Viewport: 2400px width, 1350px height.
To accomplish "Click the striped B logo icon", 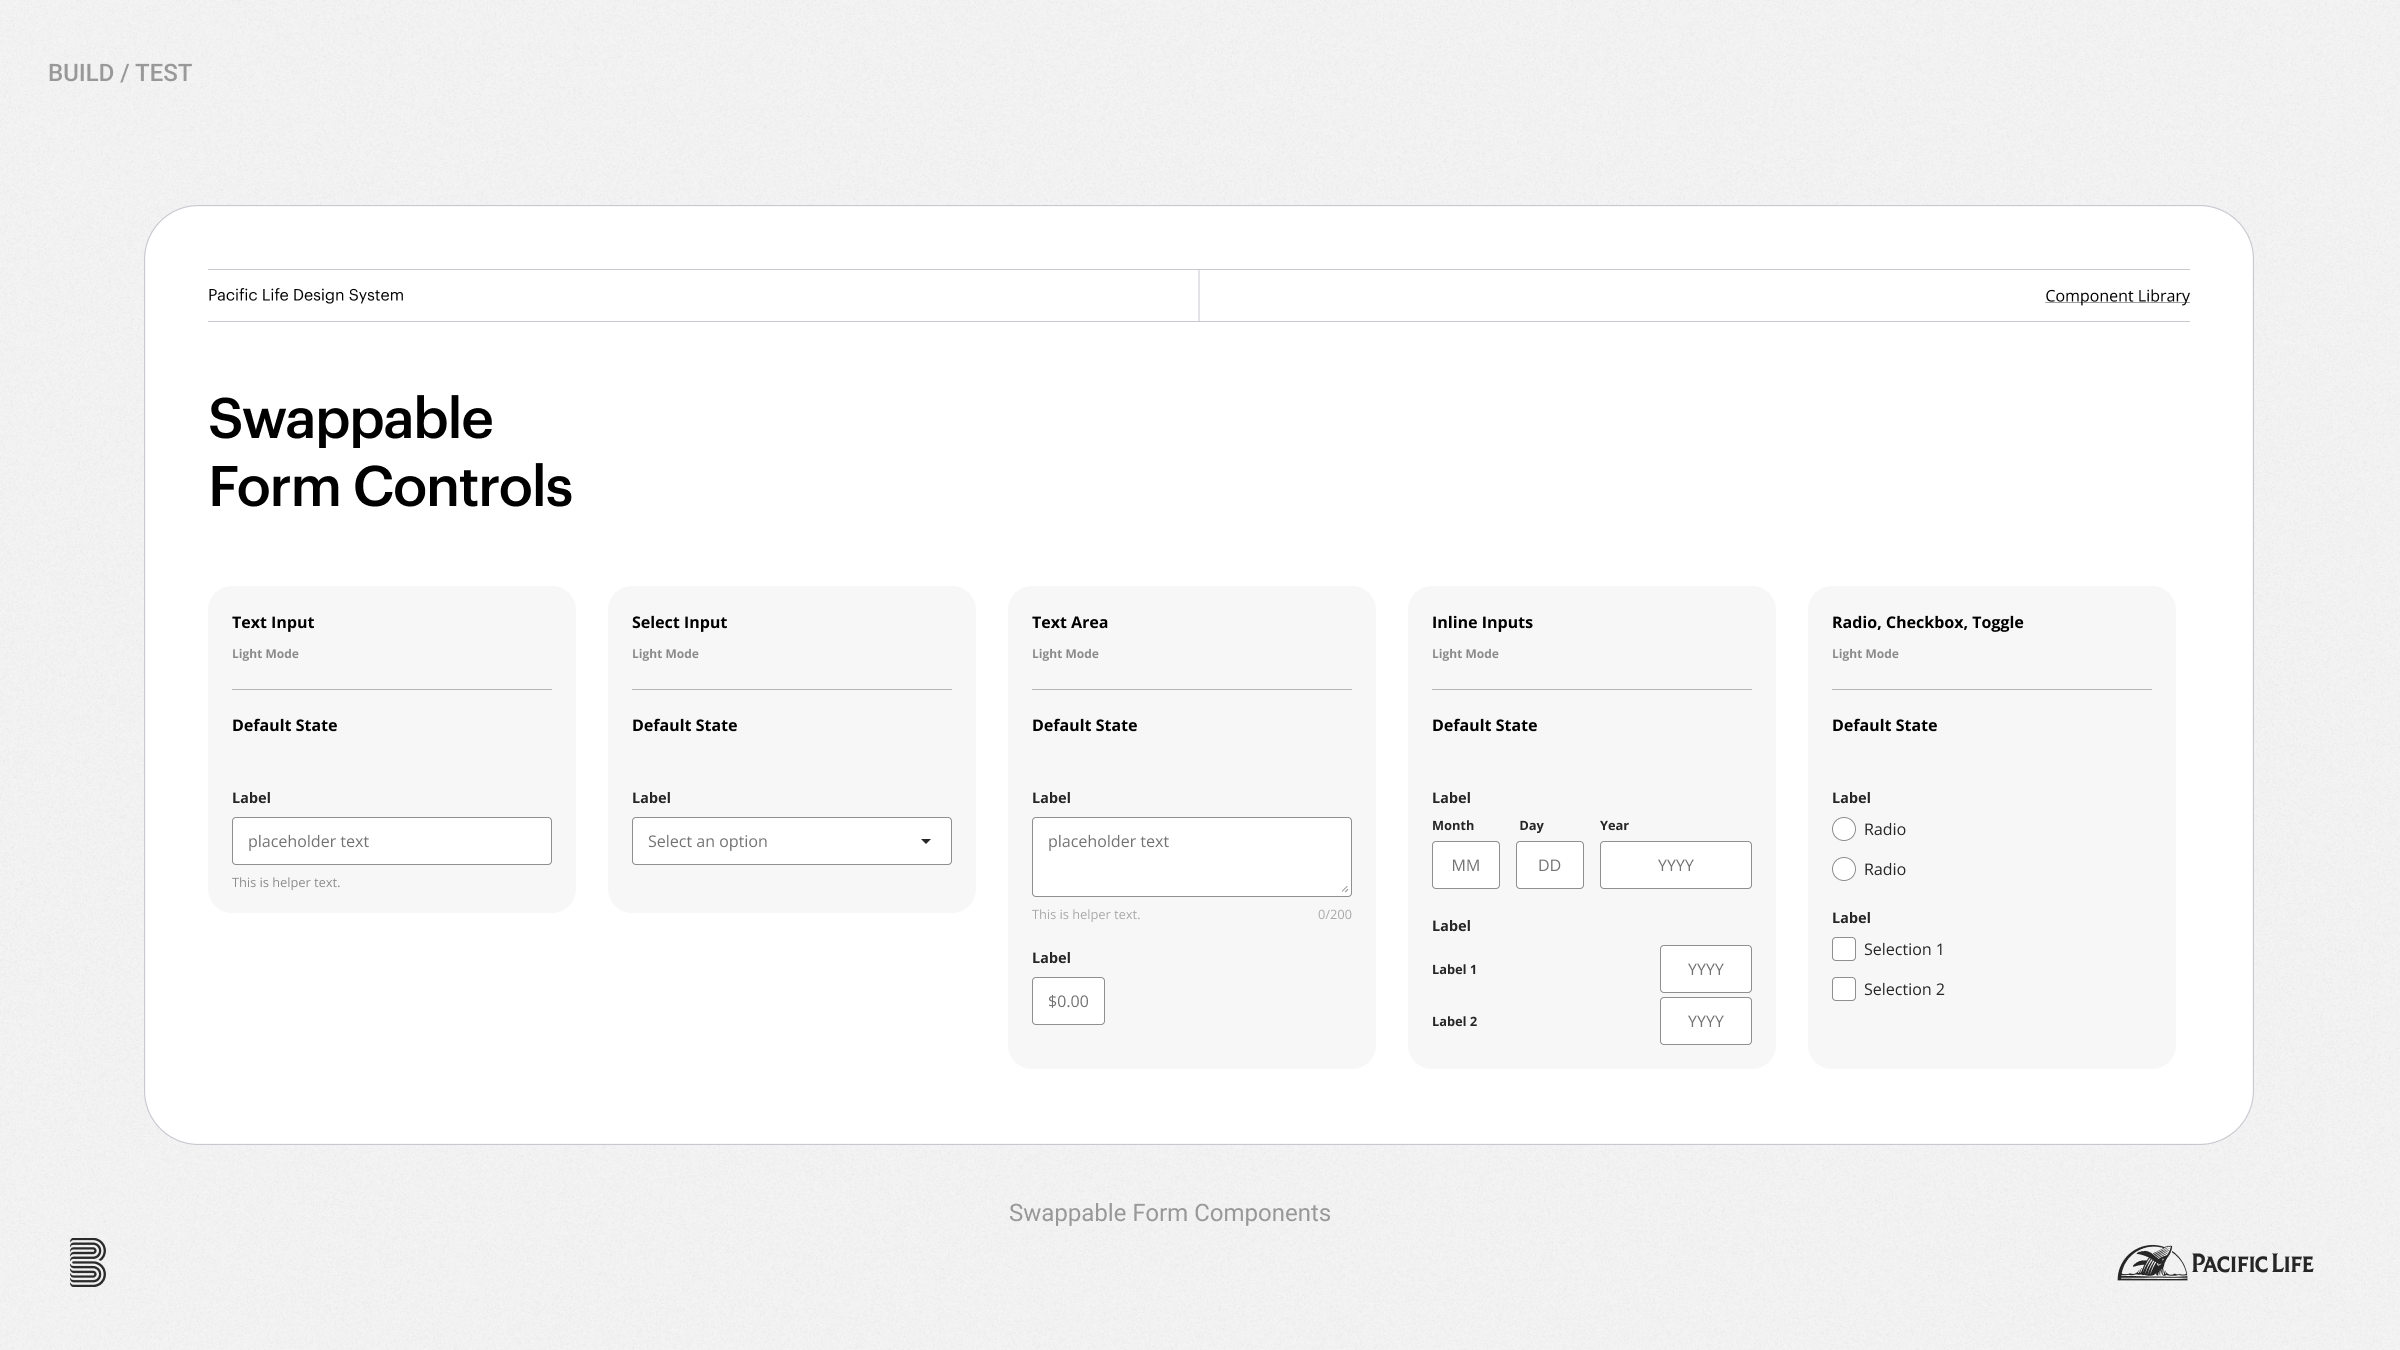I will point(88,1262).
